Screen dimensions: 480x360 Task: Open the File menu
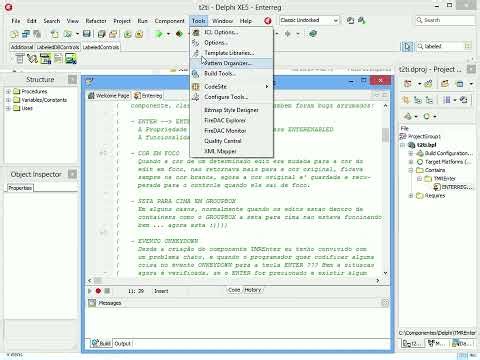pyautogui.click(x=16, y=21)
